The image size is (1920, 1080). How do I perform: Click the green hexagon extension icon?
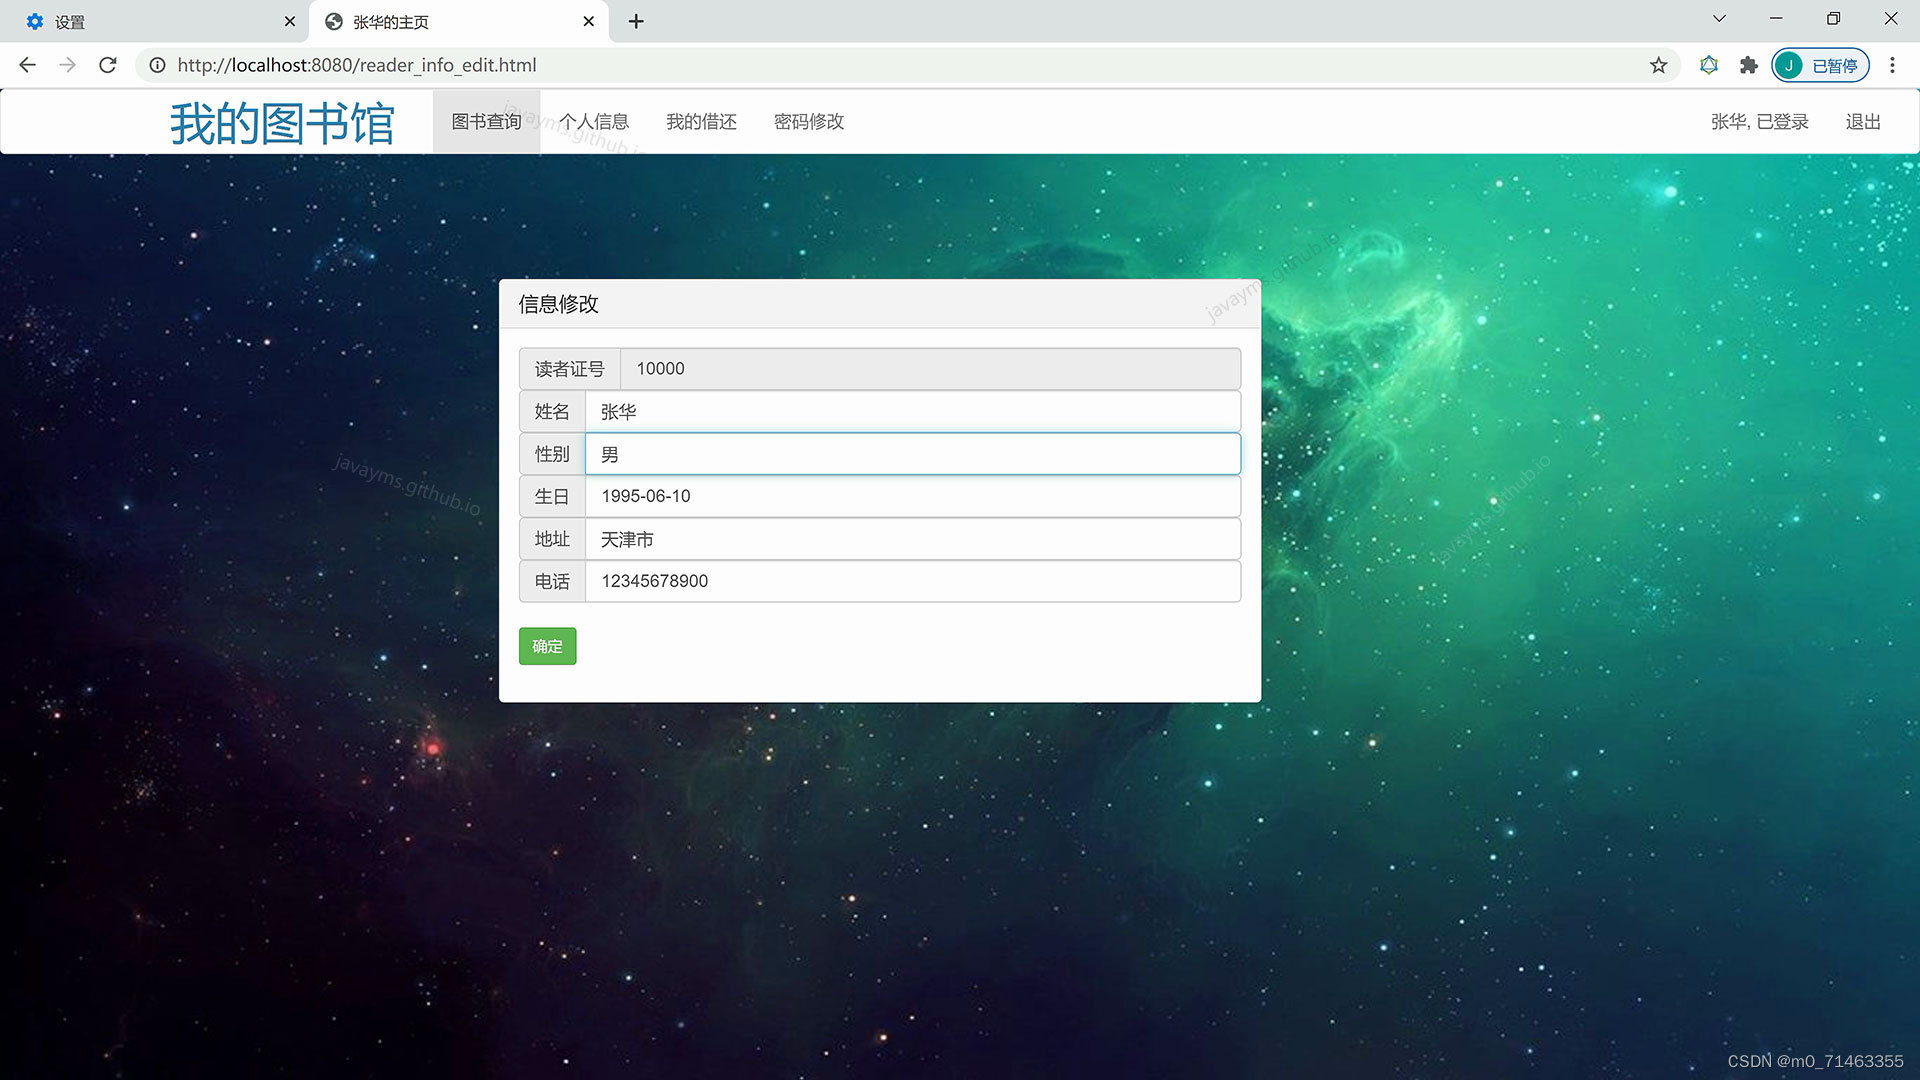click(1709, 65)
